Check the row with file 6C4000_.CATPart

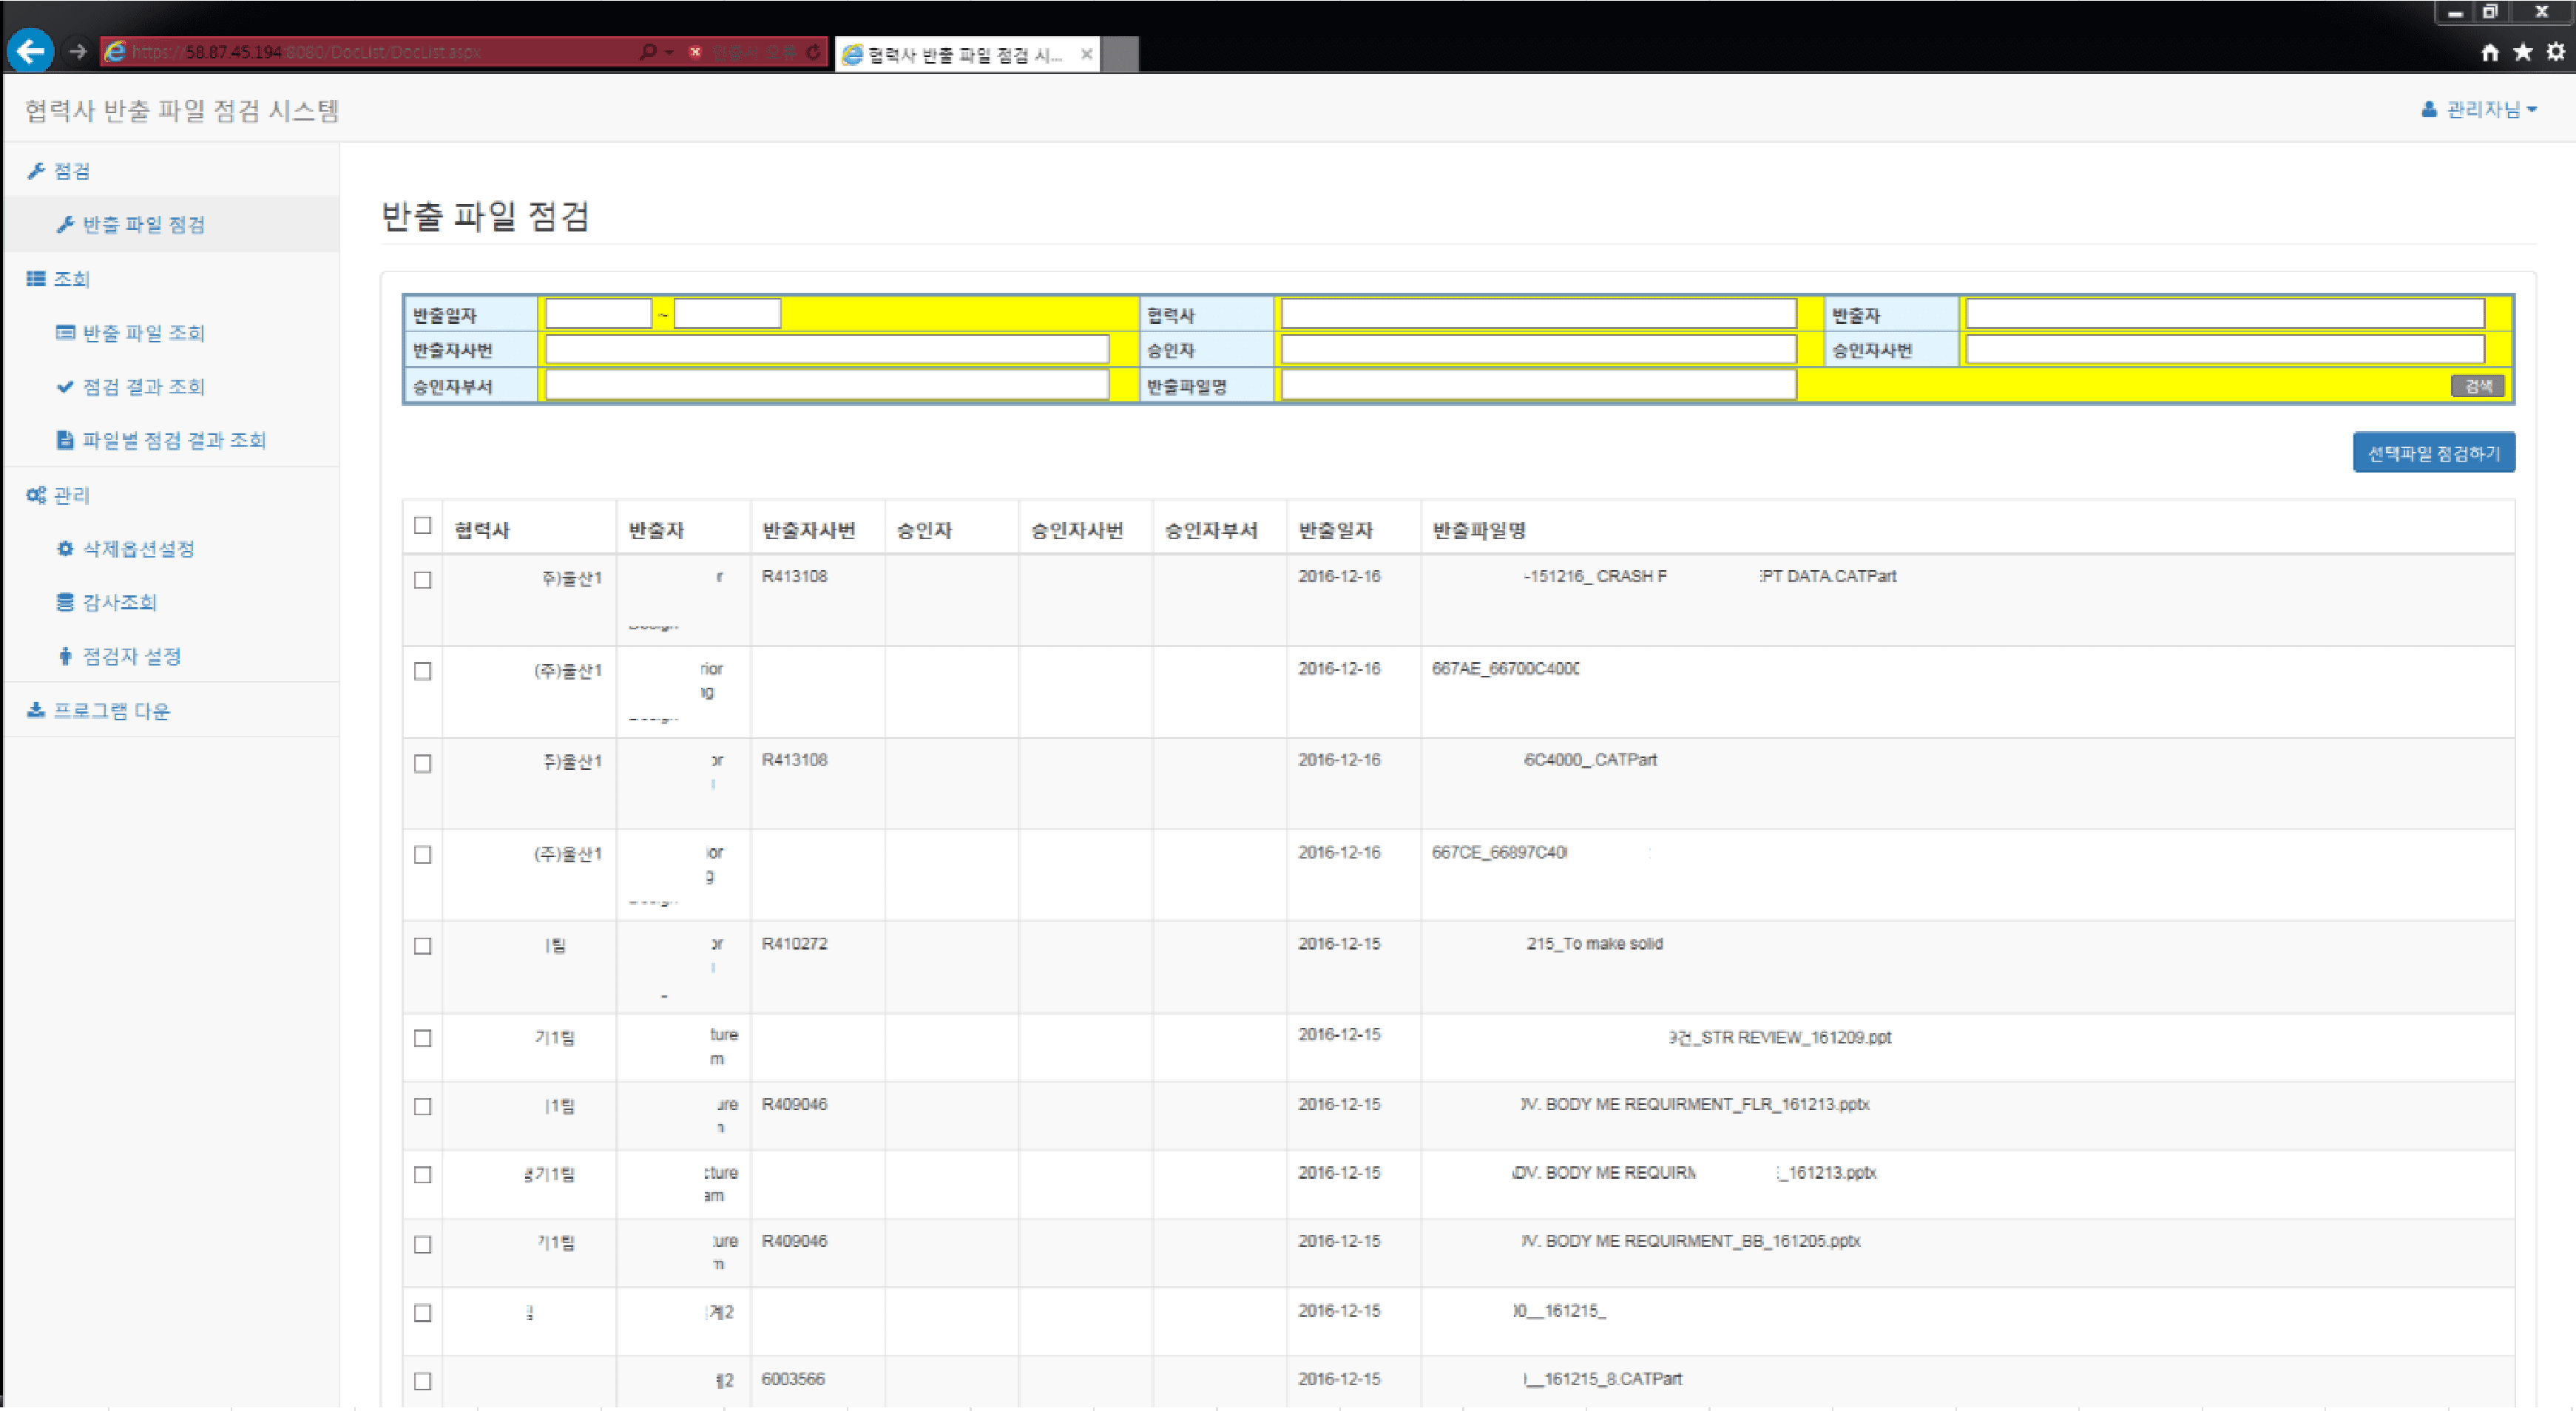pyautogui.click(x=423, y=764)
